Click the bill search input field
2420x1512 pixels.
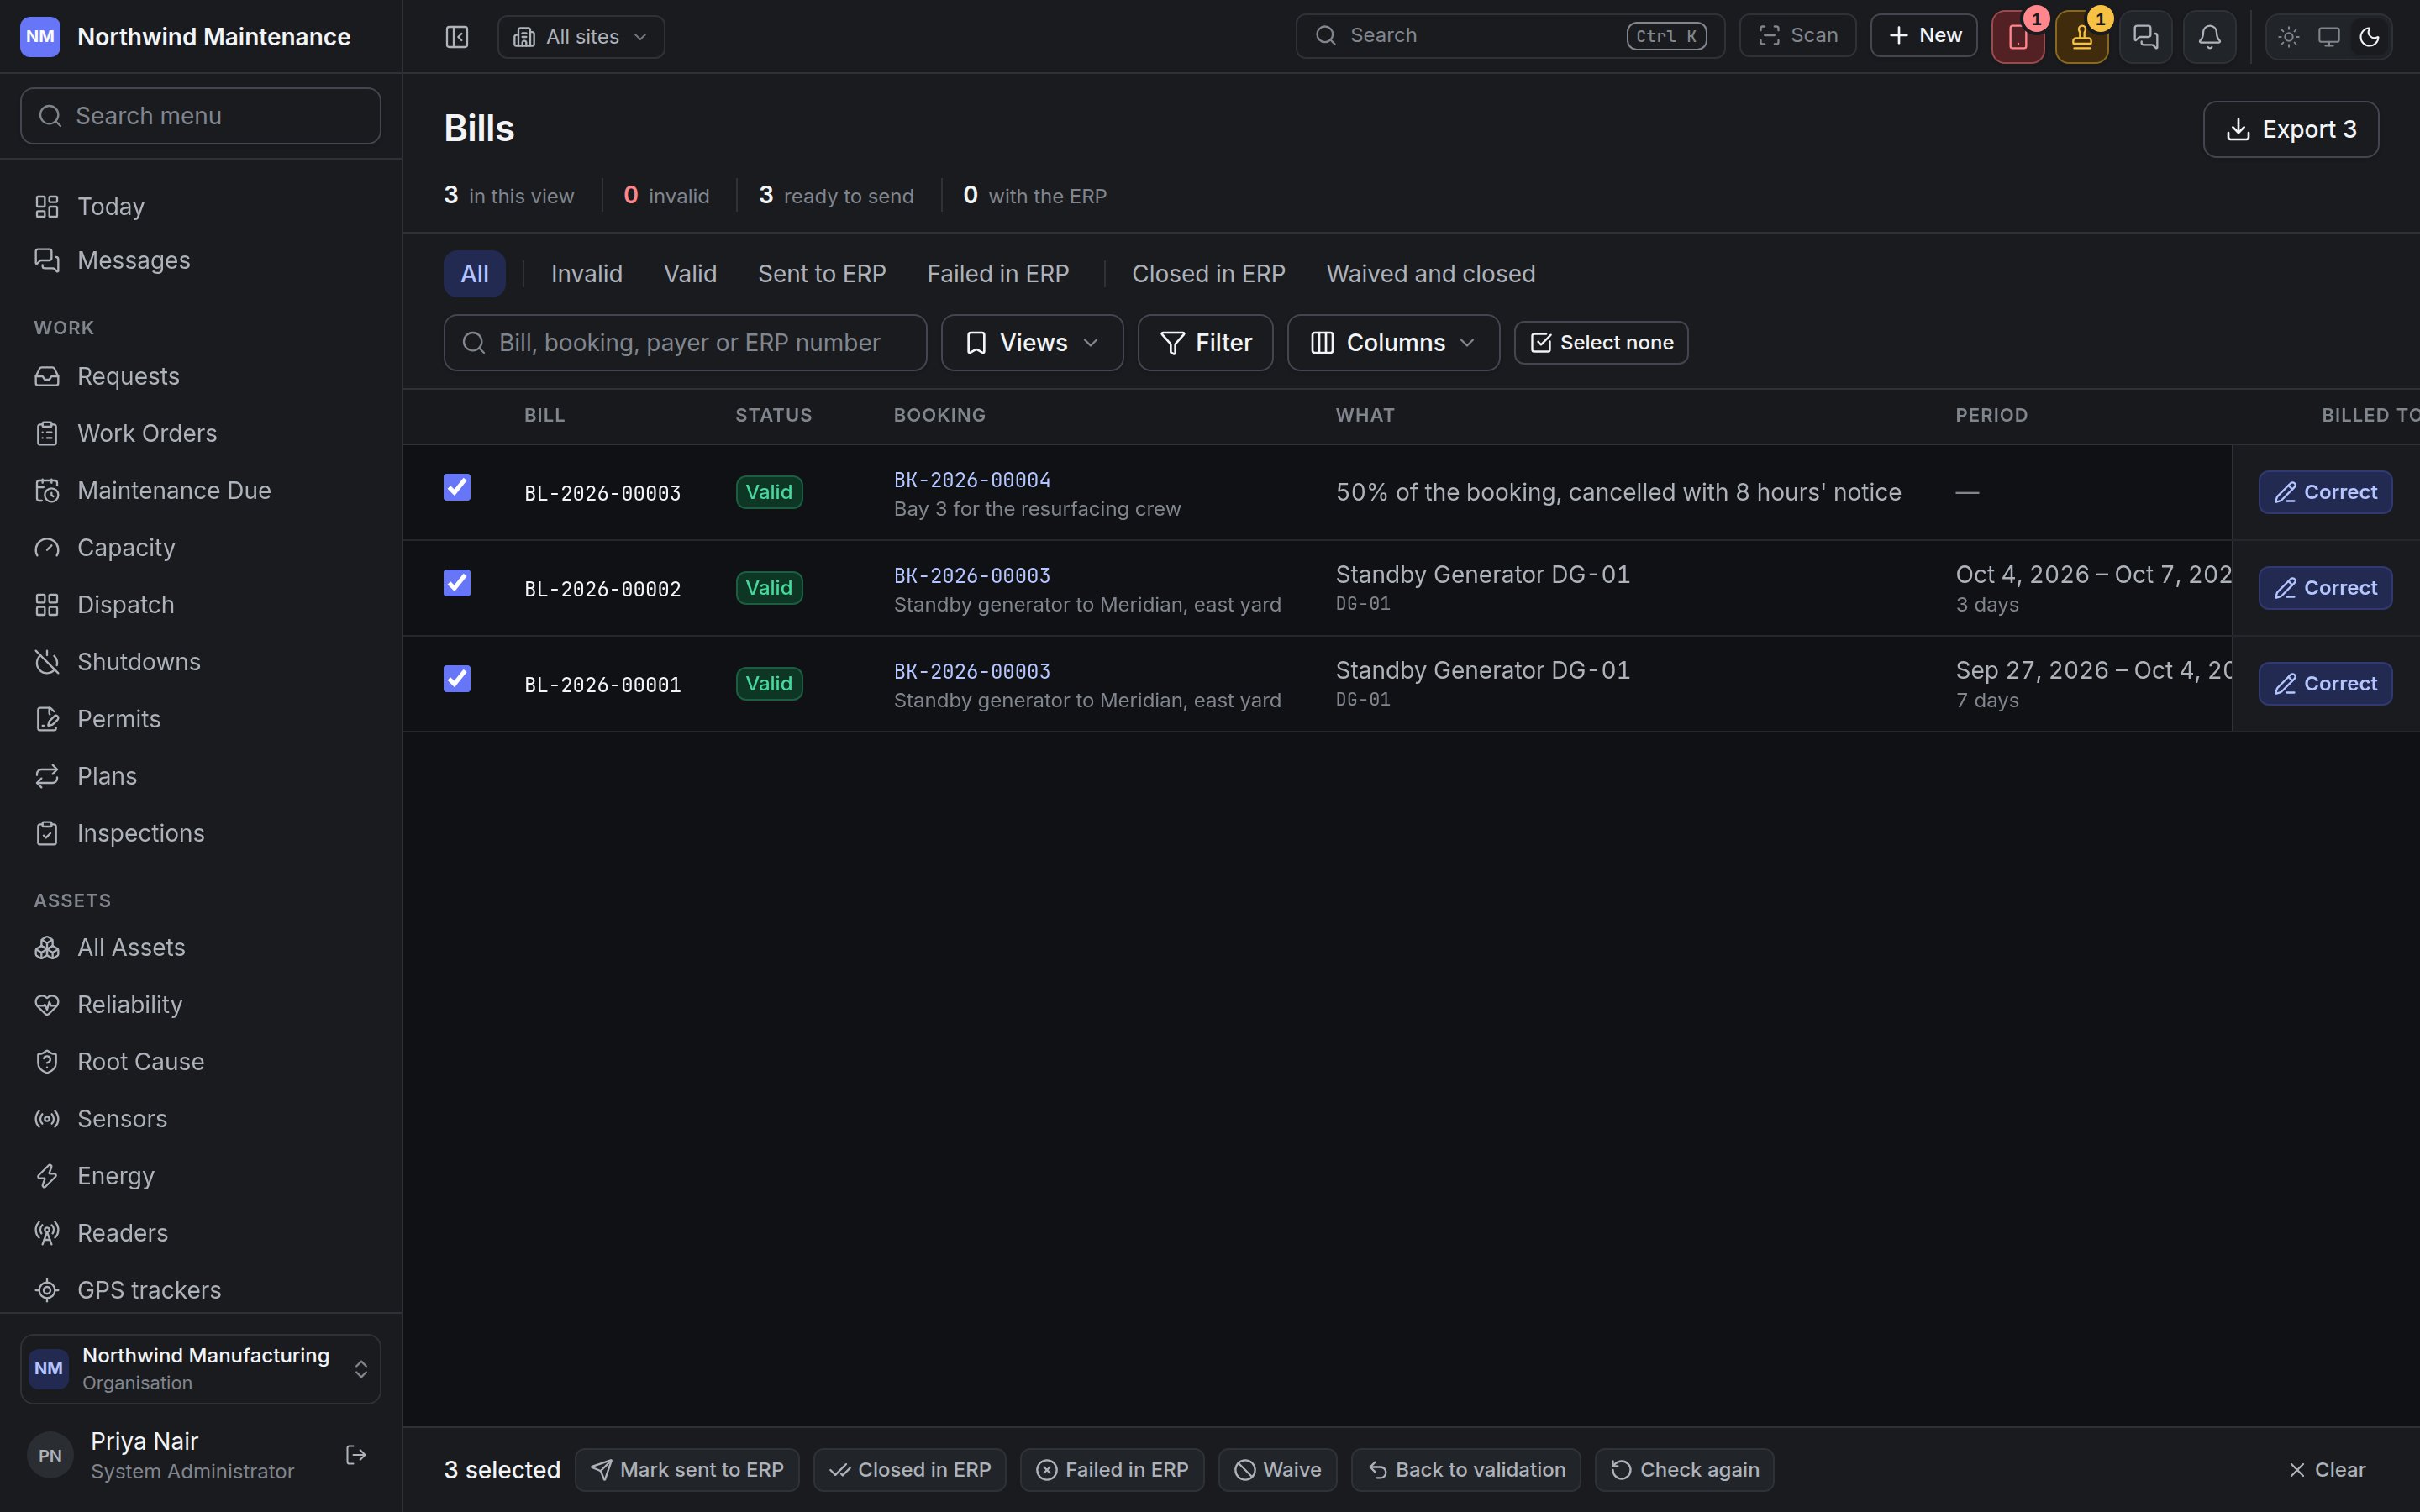point(685,343)
